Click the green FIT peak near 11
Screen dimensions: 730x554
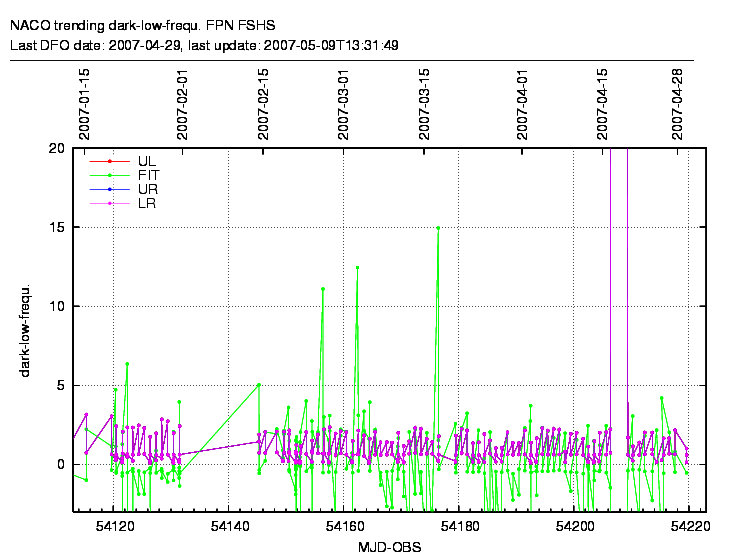point(322,289)
